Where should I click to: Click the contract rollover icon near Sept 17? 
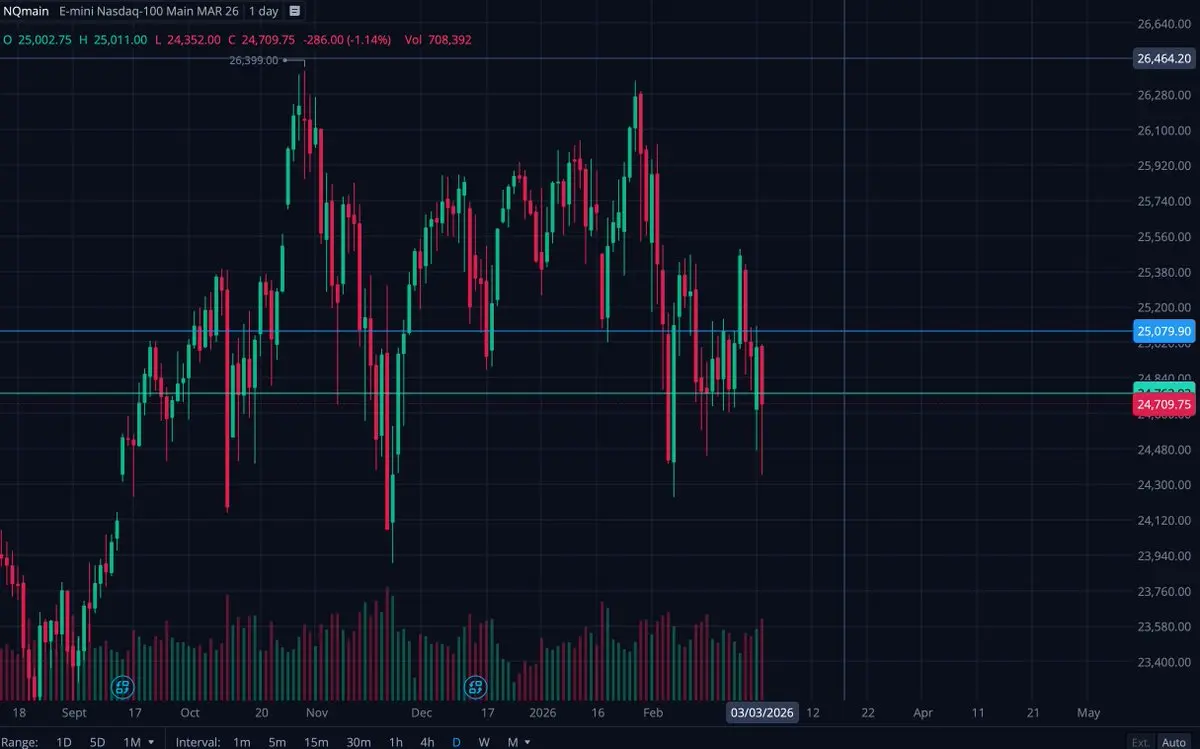[123, 687]
